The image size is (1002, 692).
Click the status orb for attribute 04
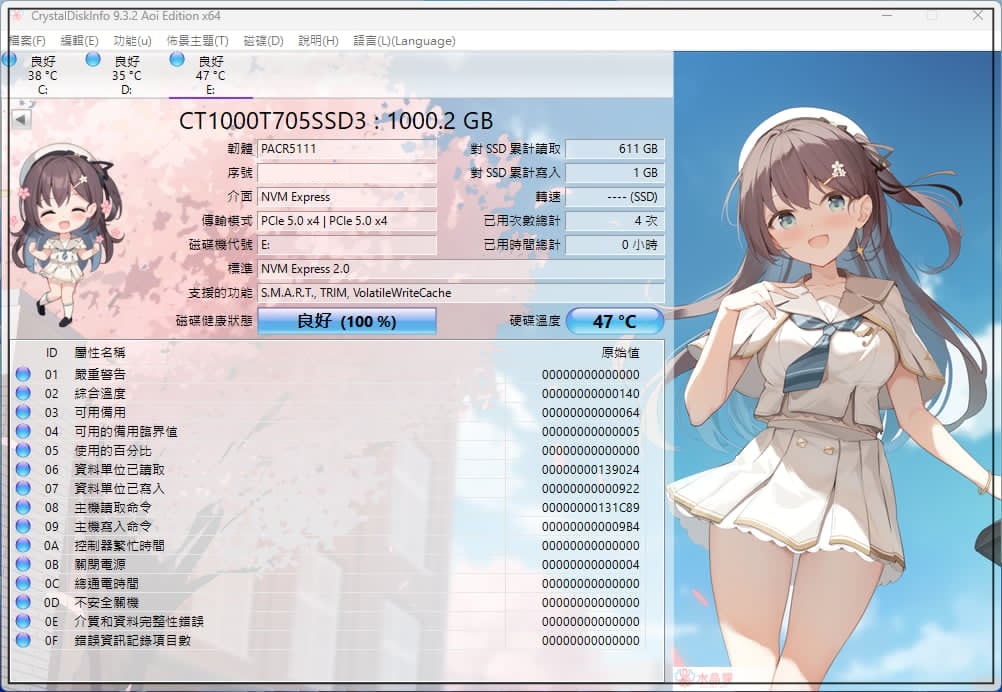[x=23, y=431]
